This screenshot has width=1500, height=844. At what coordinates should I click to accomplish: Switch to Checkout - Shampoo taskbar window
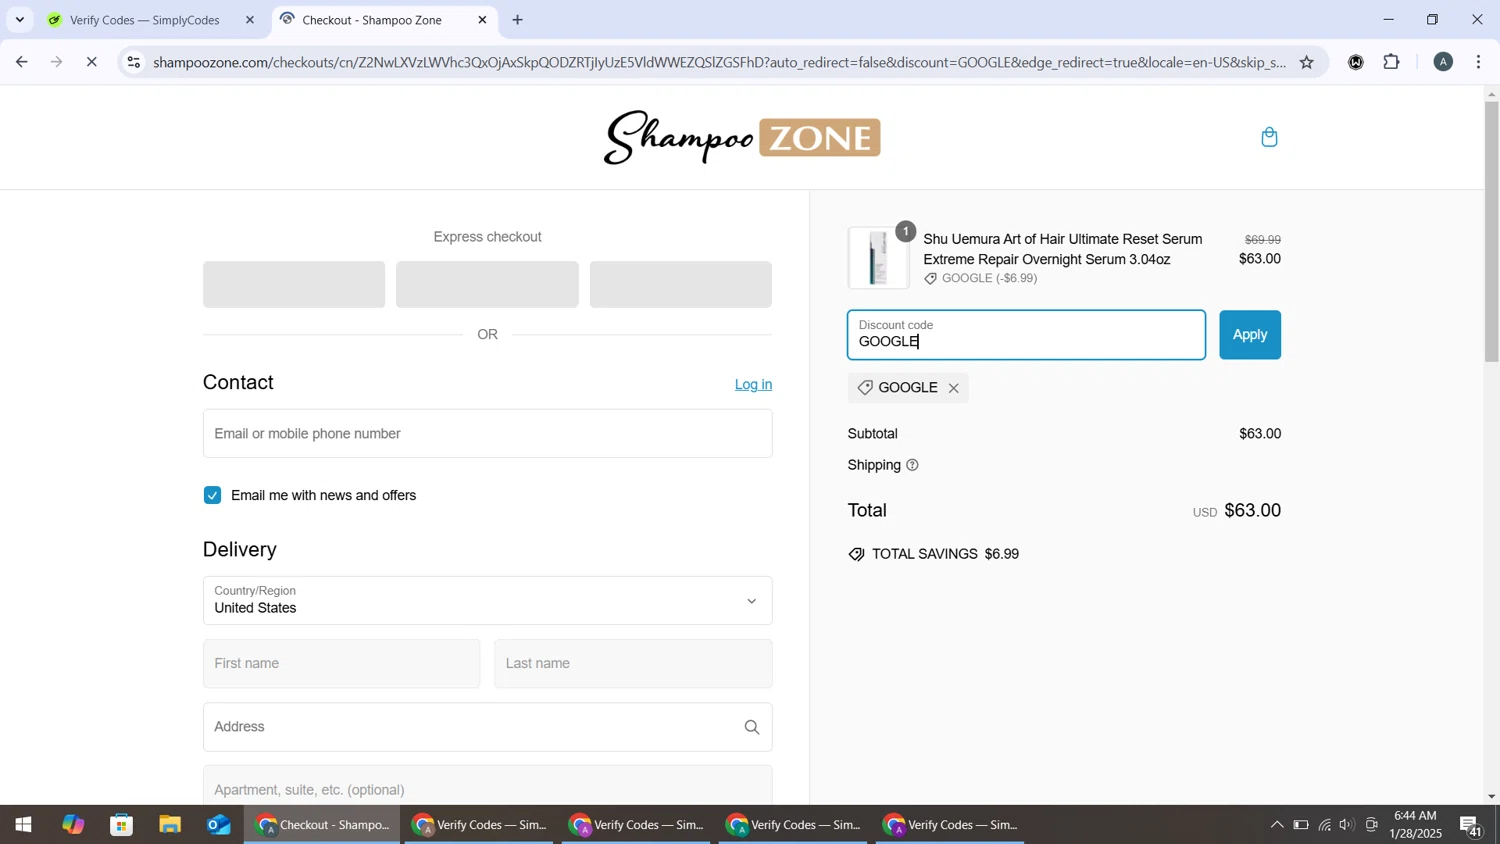(x=322, y=825)
